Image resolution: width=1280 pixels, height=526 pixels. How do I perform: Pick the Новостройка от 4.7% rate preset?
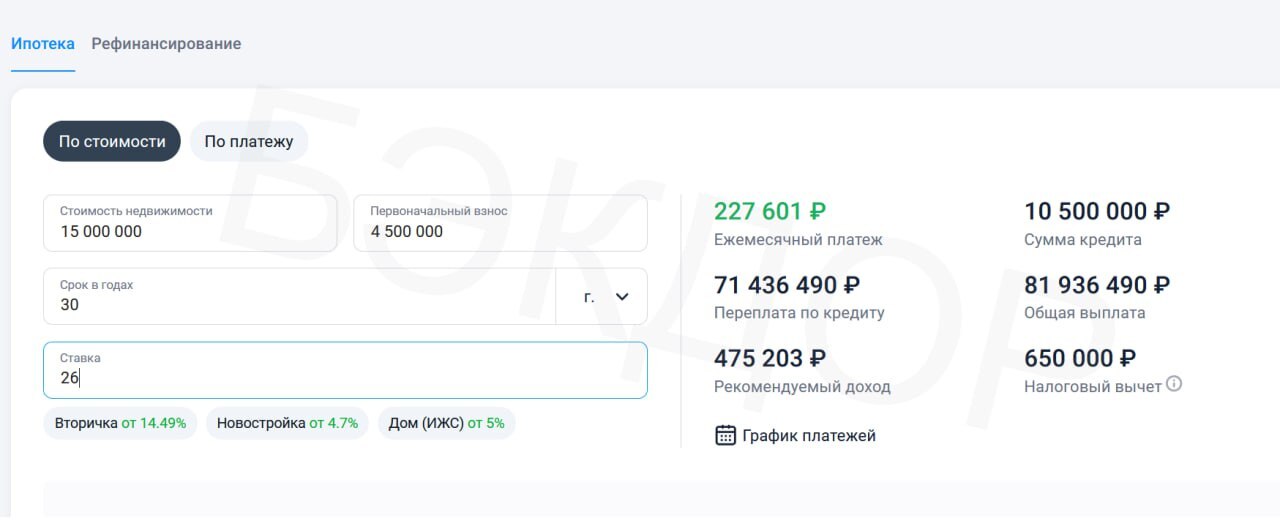click(x=287, y=423)
